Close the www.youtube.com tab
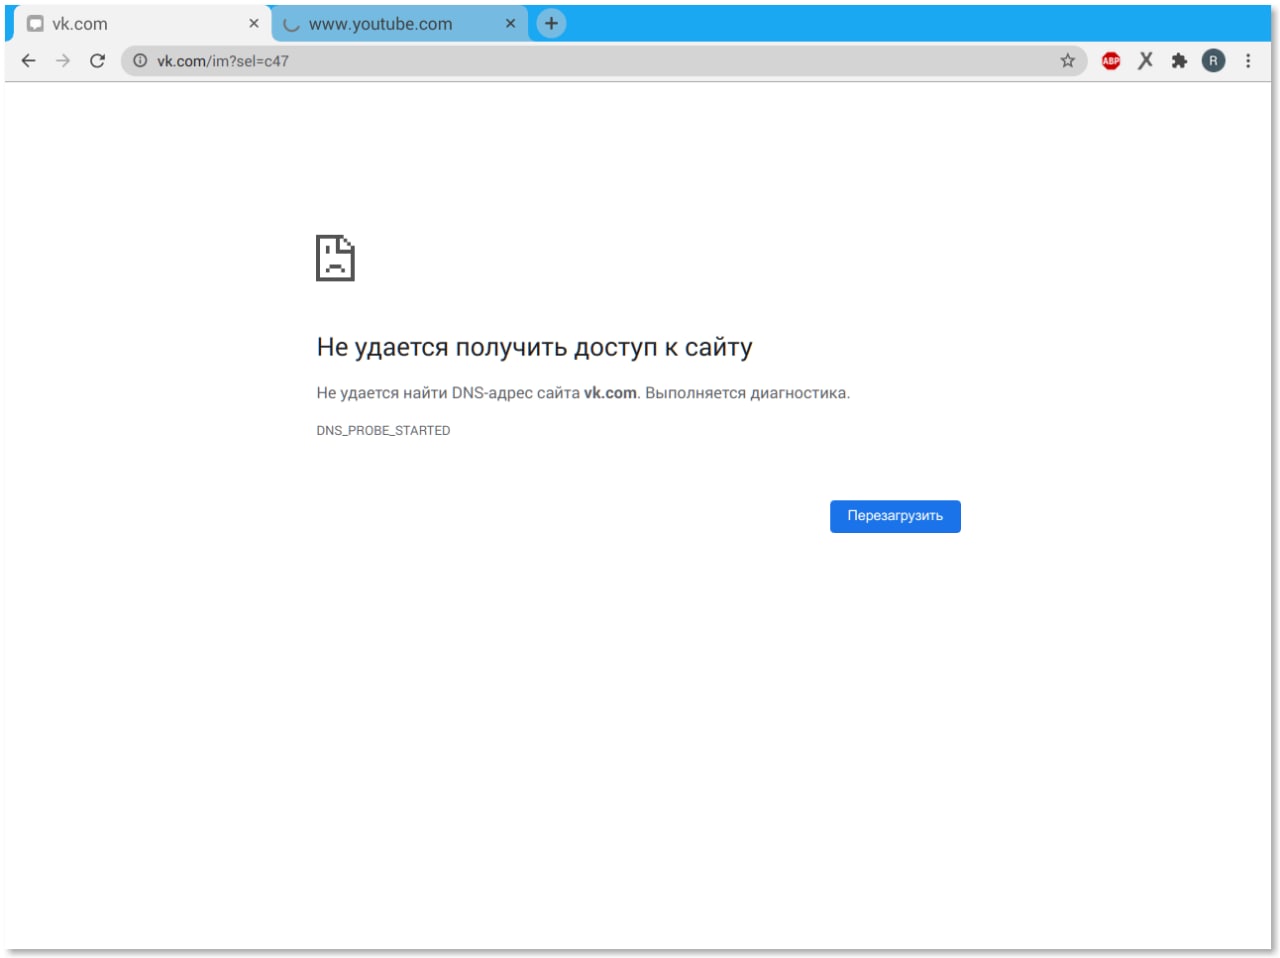Viewport: 1280px width, 958px height. (x=510, y=23)
